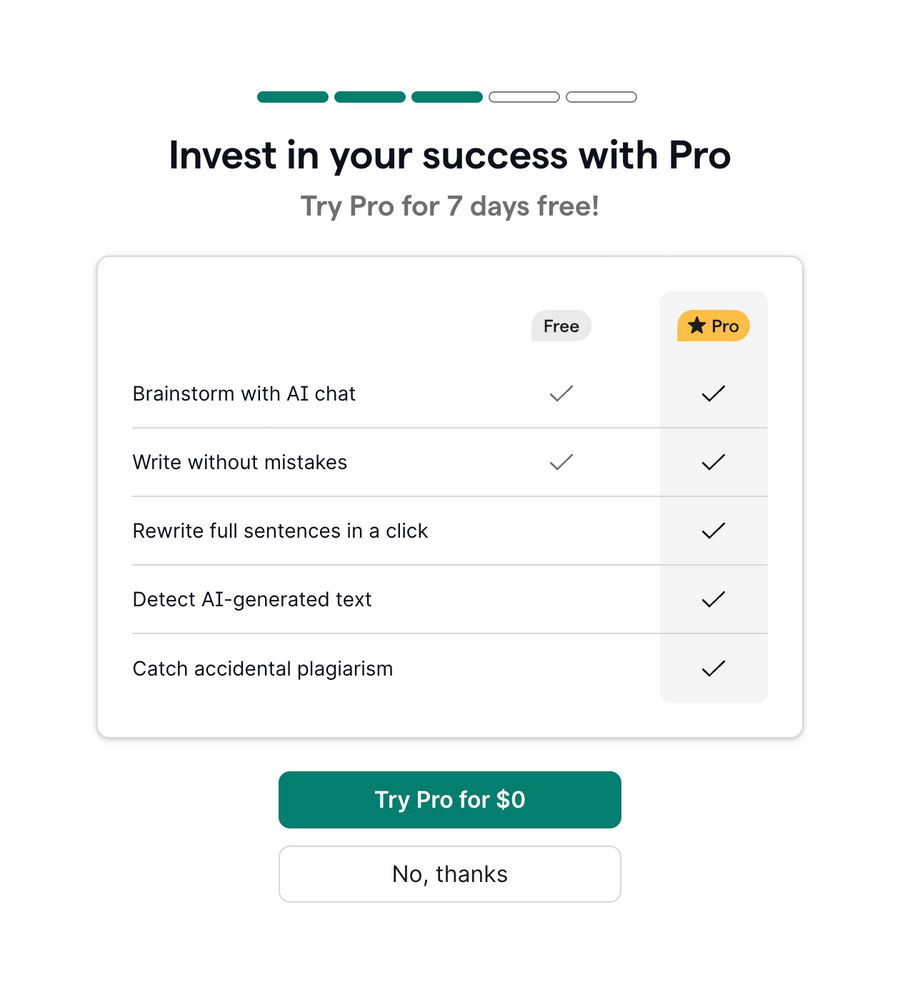Click the Free checkmark beside Write without mistakes
Image resolution: width=900 pixels, height=994 pixels.
coord(561,462)
